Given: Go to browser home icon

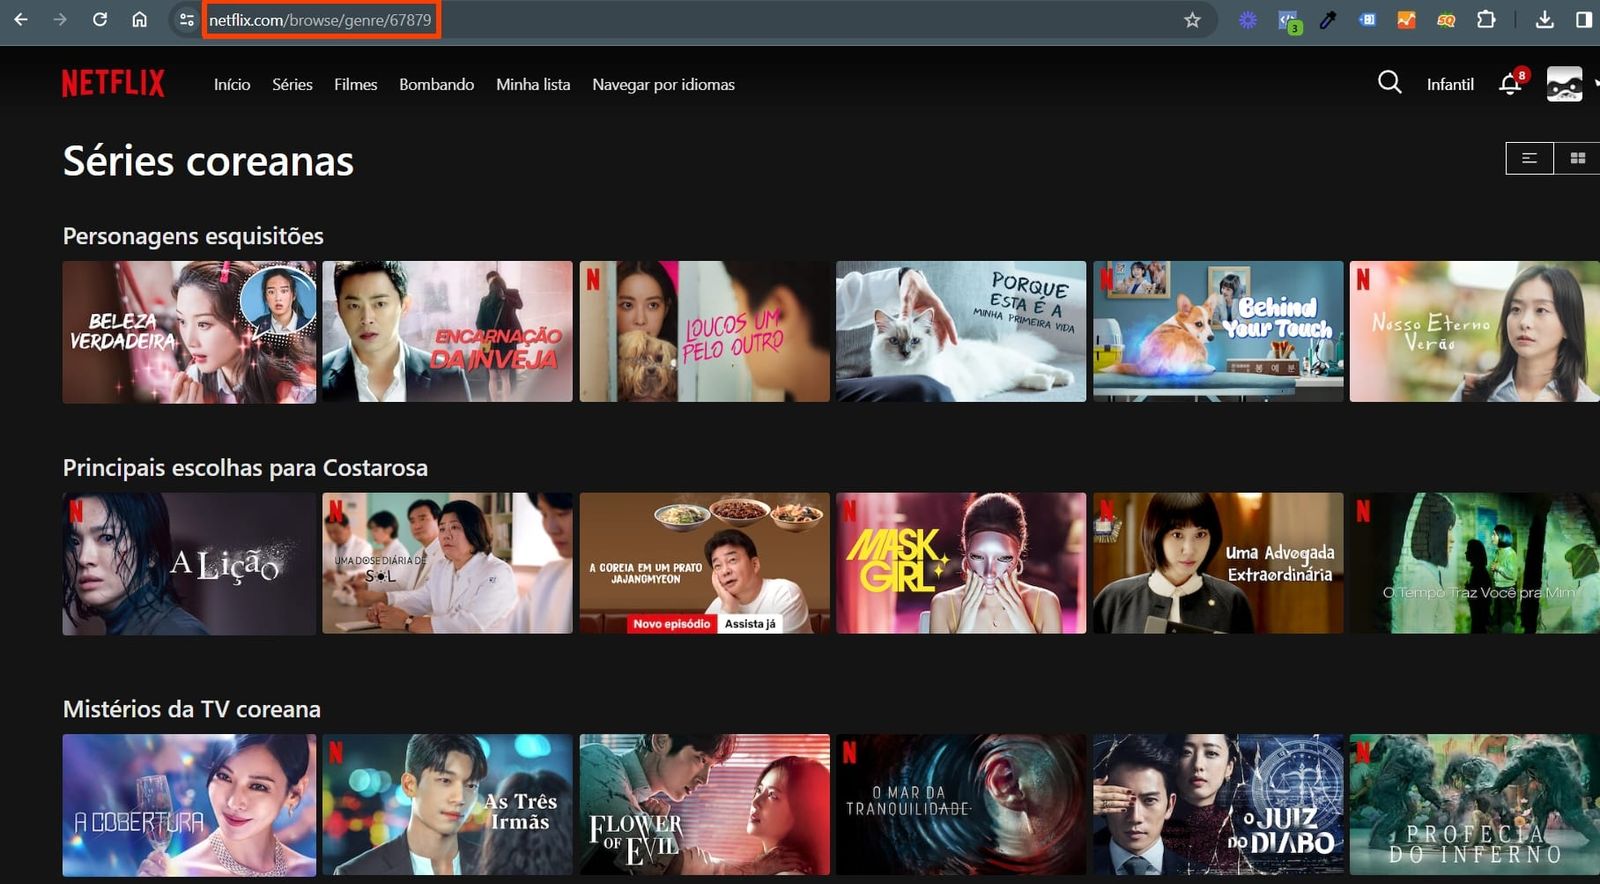Looking at the screenshot, I should click(x=140, y=19).
